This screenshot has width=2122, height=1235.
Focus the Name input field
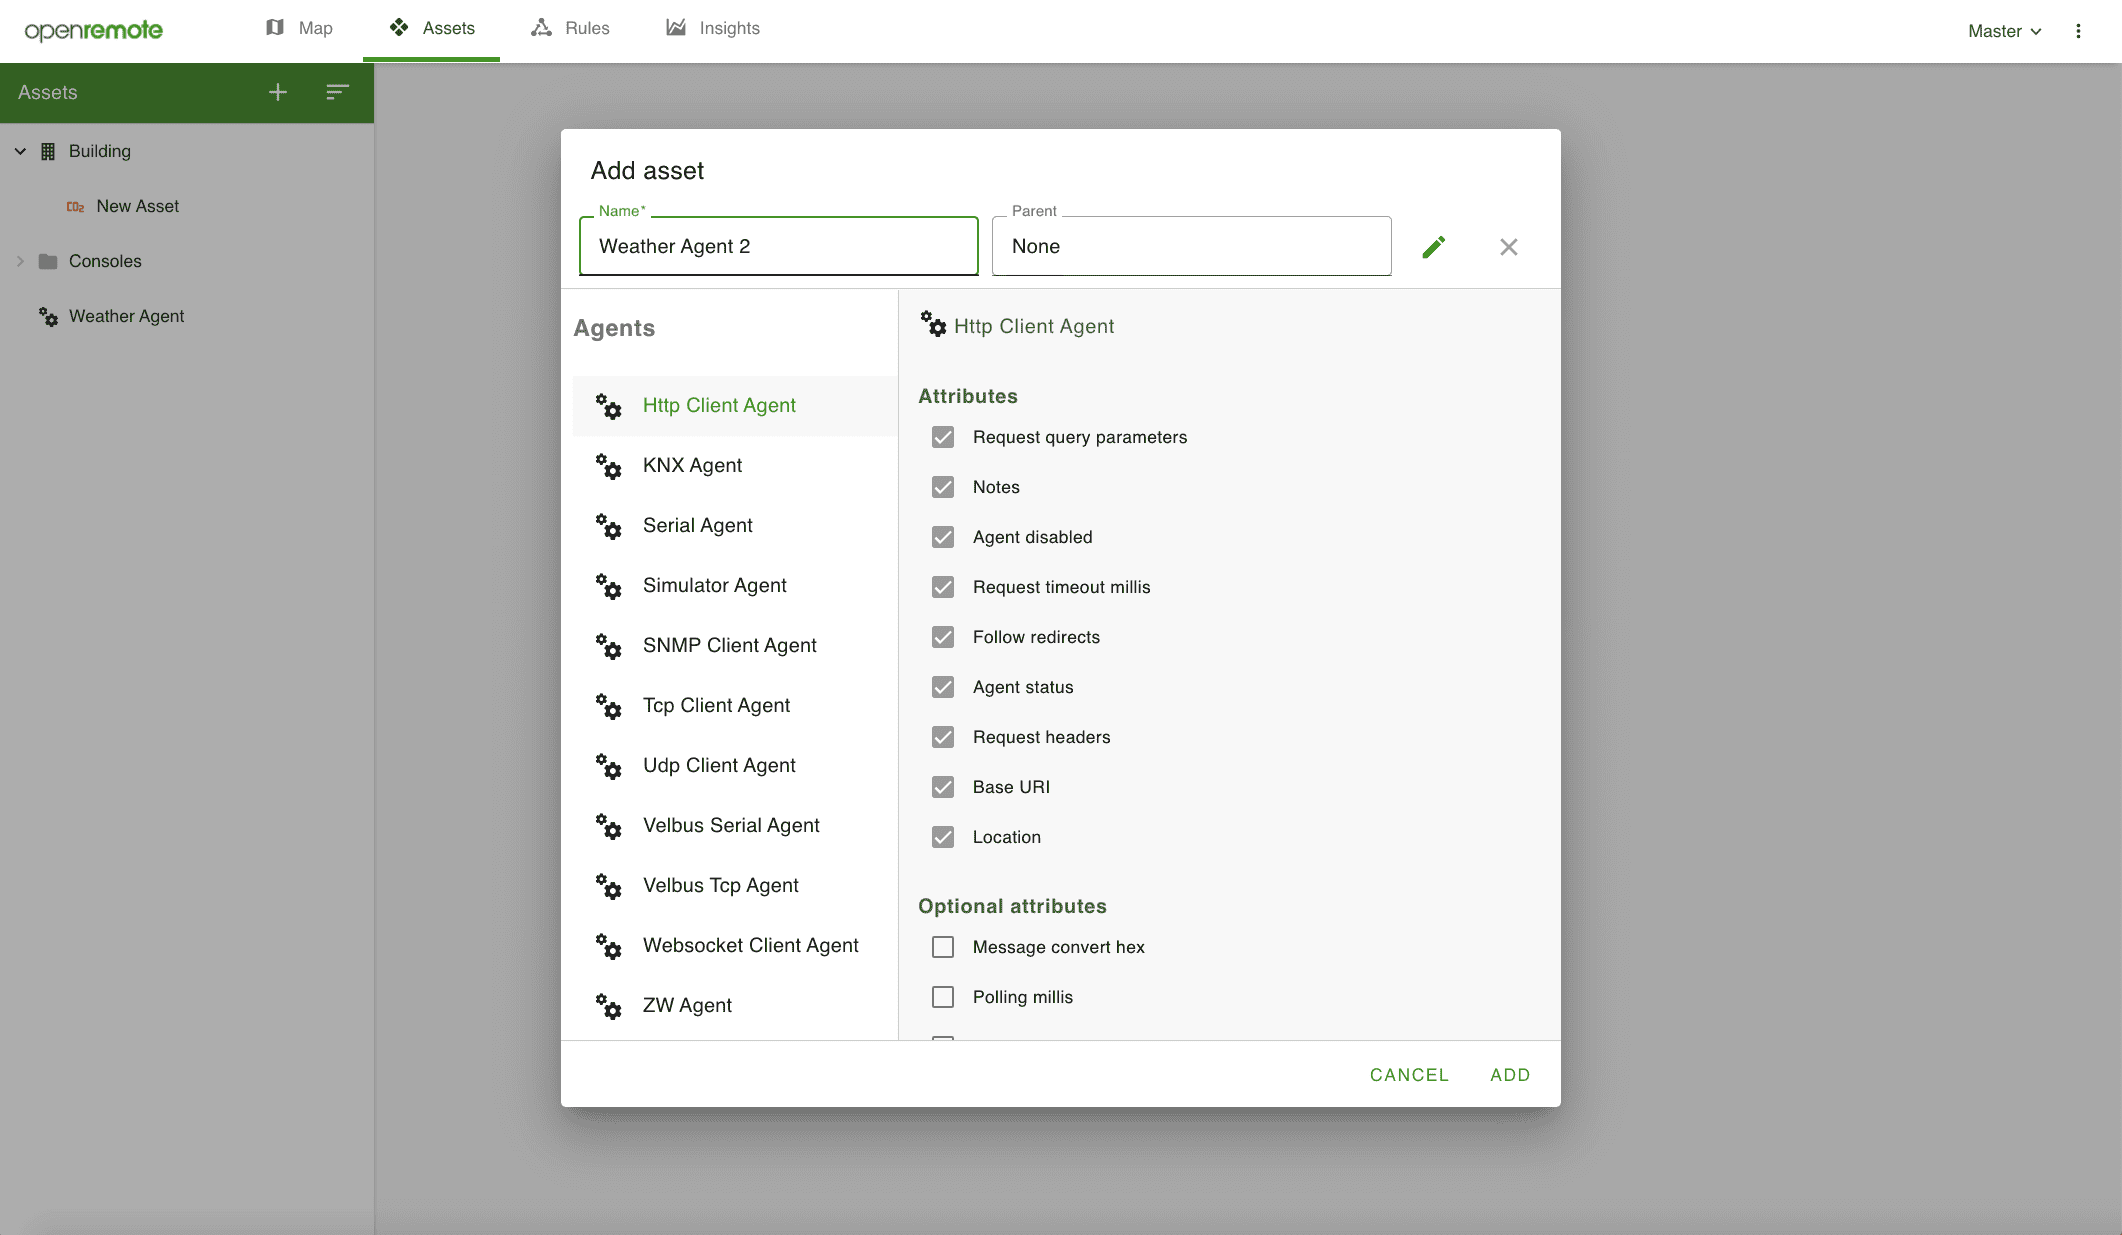coord(778,246)
